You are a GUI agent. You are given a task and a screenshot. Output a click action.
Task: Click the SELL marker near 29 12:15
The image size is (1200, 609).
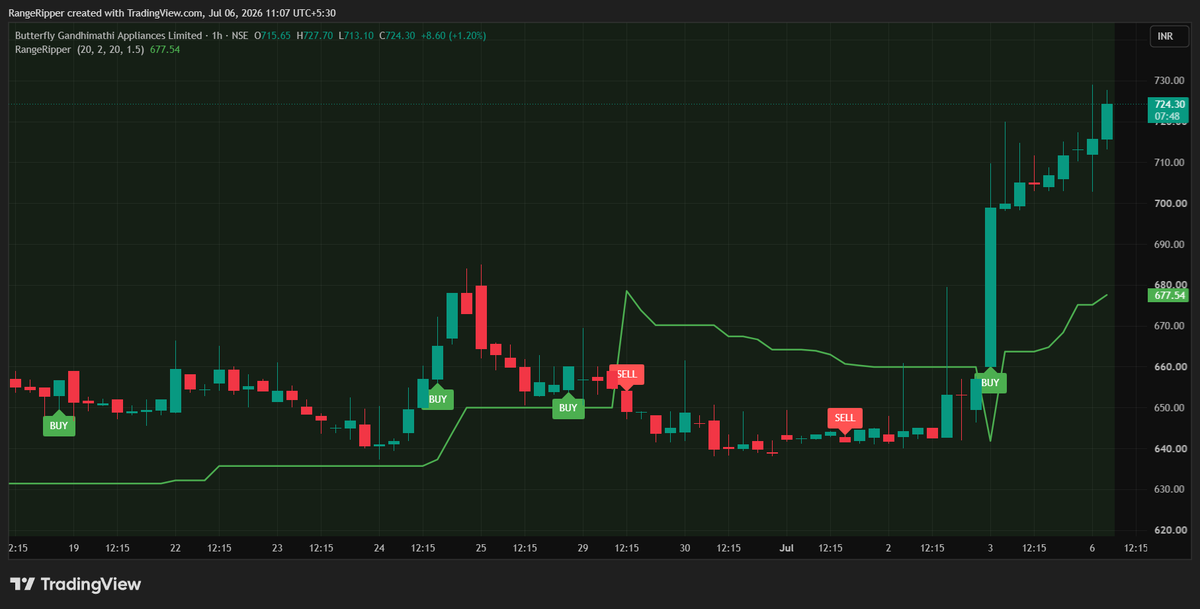(626, 374)
